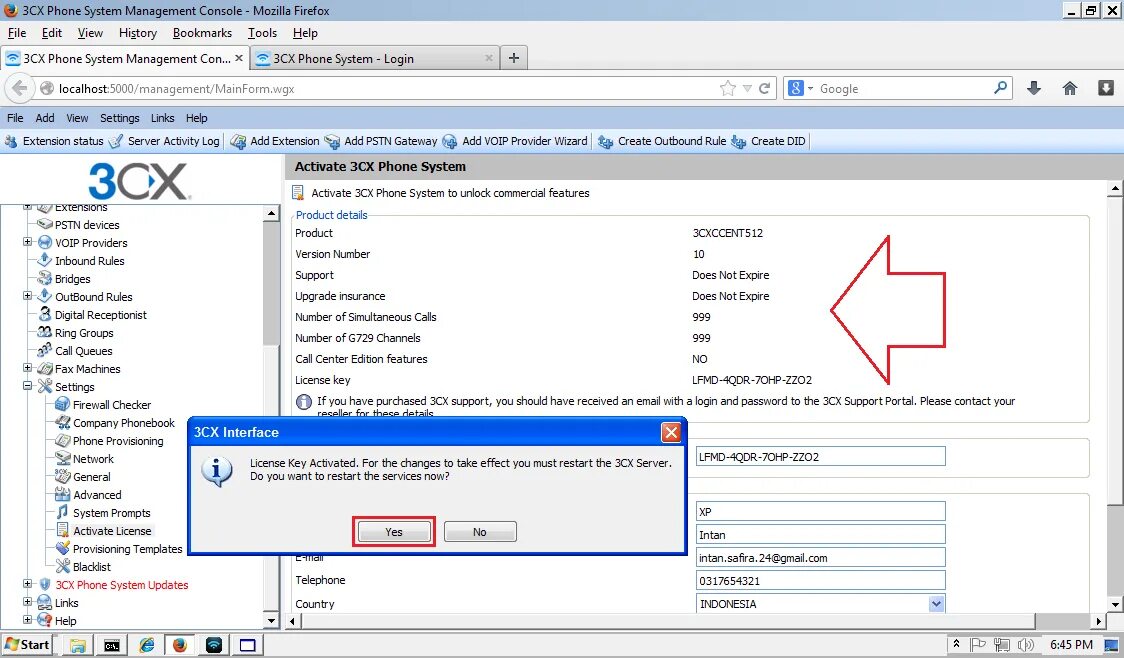
Task: Click Telephone input field
Action: pyautogui.click(x=820, y=581)
